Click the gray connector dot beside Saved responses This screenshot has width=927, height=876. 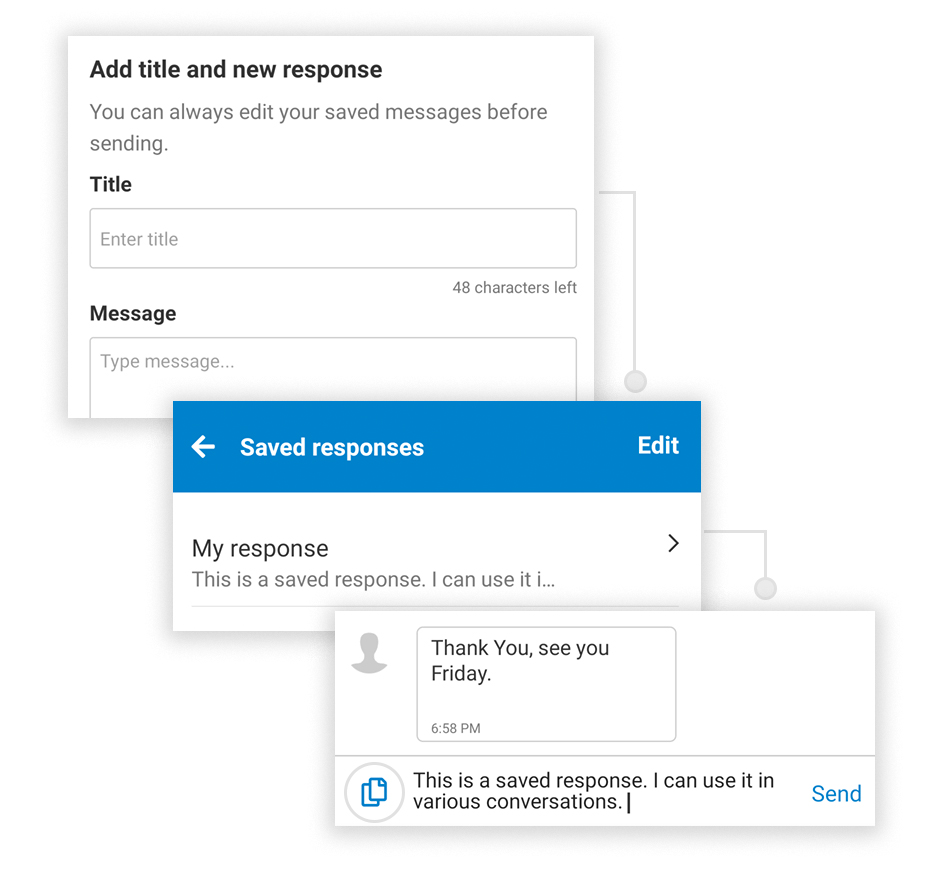pos(635,381)
